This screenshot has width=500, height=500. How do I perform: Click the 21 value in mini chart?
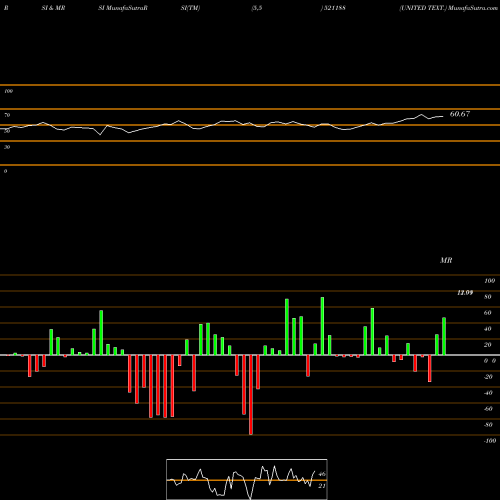click(x=322, y=486)
